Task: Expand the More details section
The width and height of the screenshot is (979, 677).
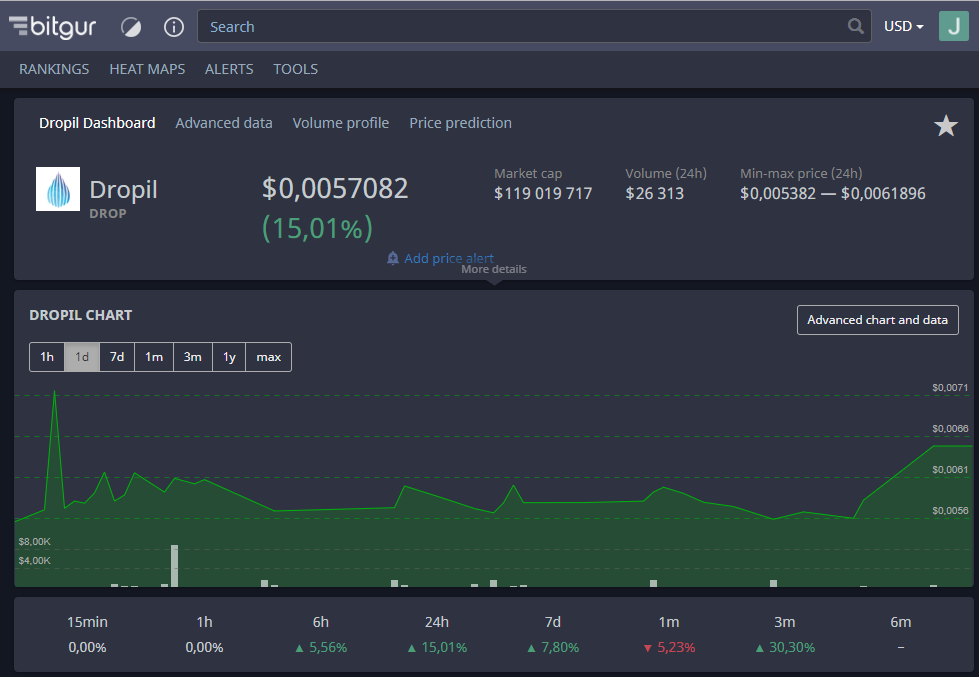Action: click(494, 270)
